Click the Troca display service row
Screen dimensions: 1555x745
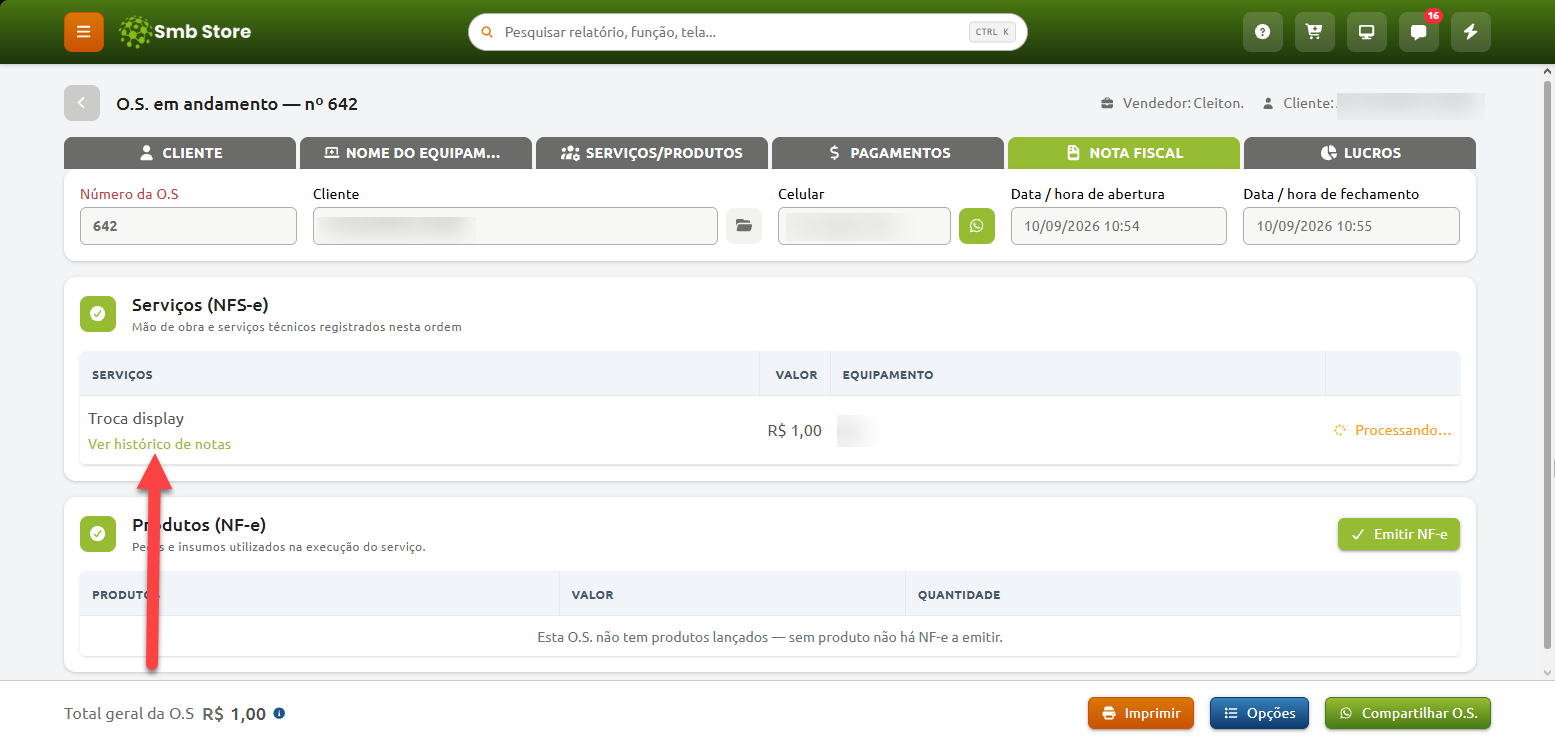(x=770, y=430)
